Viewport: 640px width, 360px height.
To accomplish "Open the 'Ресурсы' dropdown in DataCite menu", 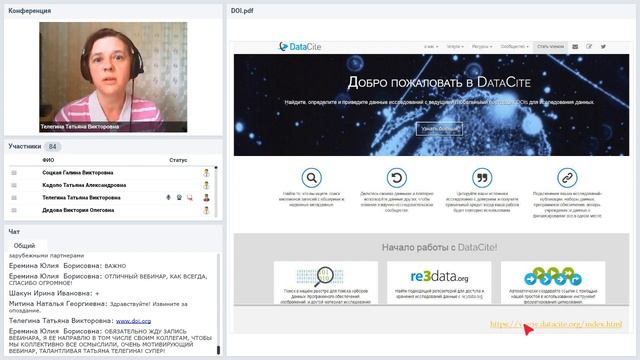I will click(482, 47).
